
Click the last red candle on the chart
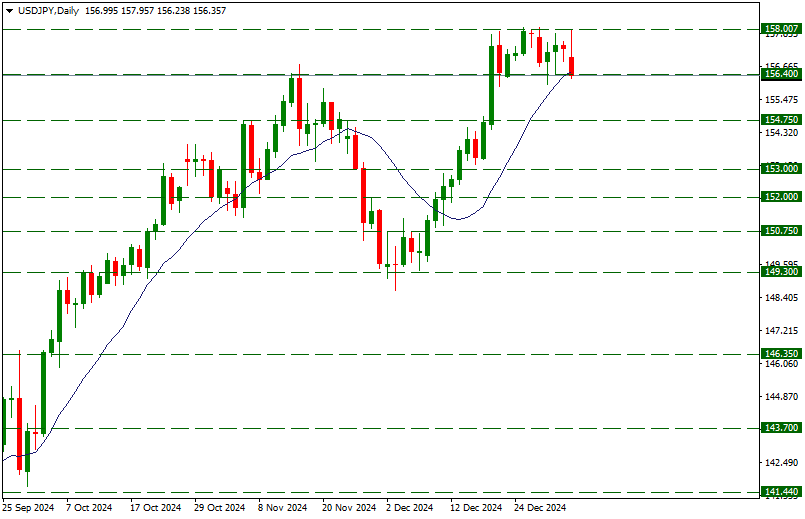pos(571,66)
